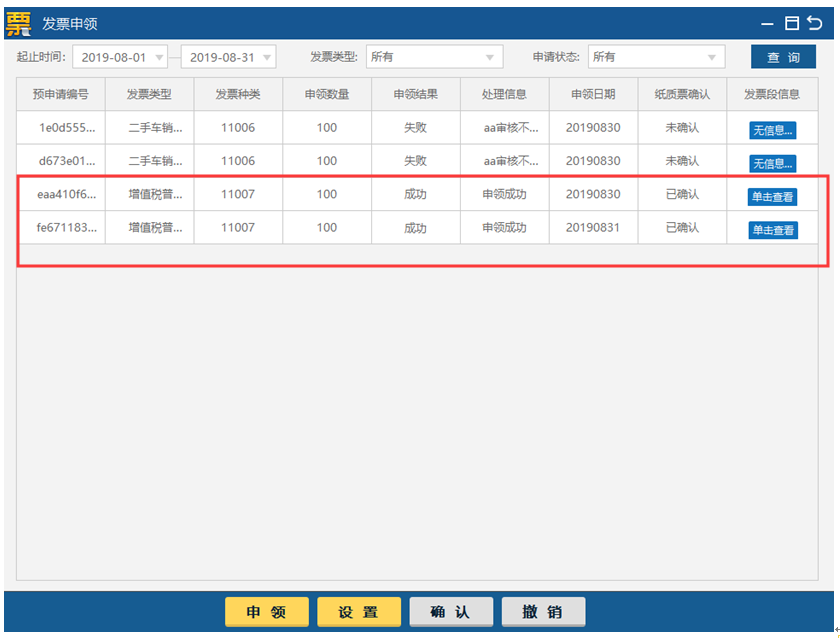The image size is (840, 638).
Task: Click the 预申请编号 column header
Action: (x=61, y=95)
